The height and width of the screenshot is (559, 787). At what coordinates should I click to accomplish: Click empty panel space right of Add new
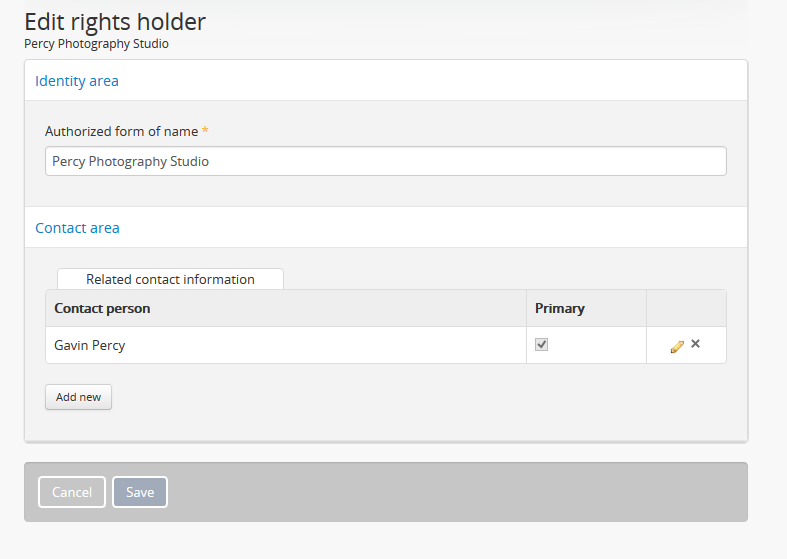click(x=400, y=397)
